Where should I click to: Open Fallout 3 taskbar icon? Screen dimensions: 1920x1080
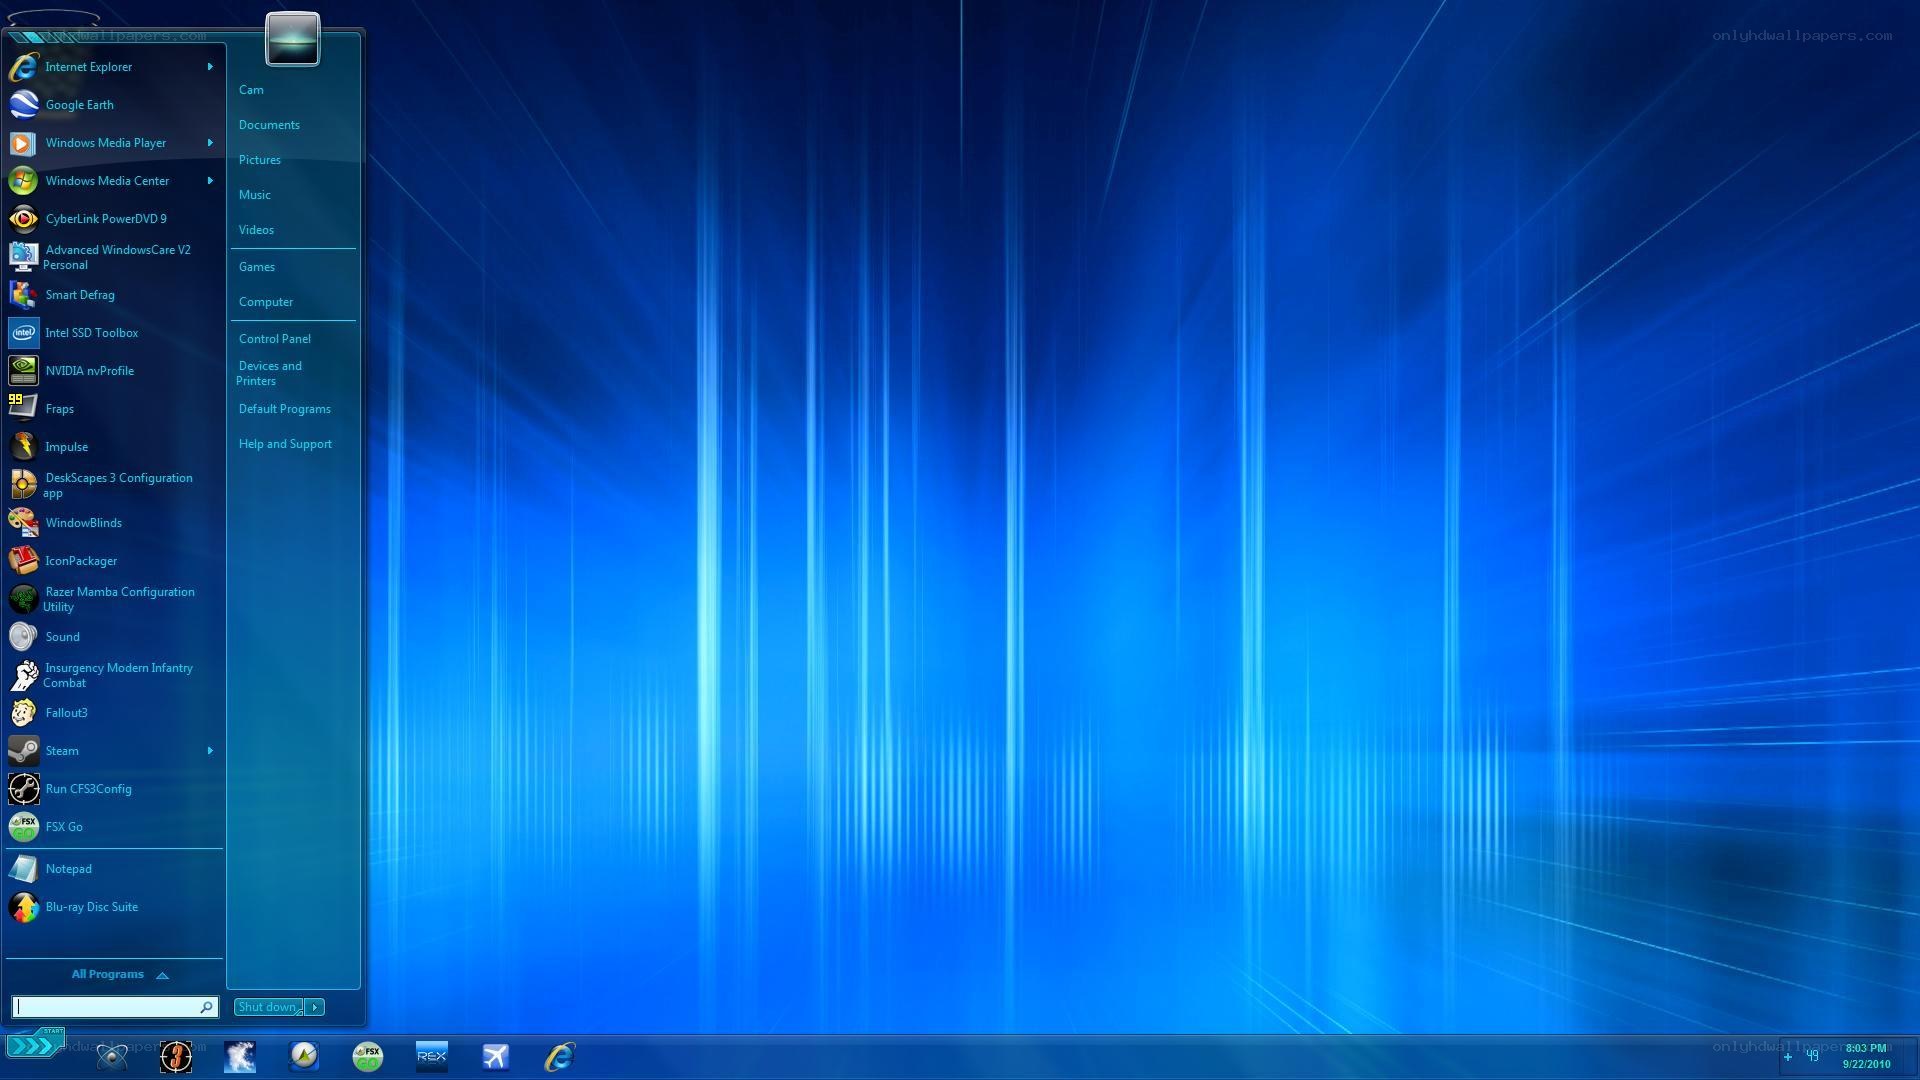pos(176,1057)
